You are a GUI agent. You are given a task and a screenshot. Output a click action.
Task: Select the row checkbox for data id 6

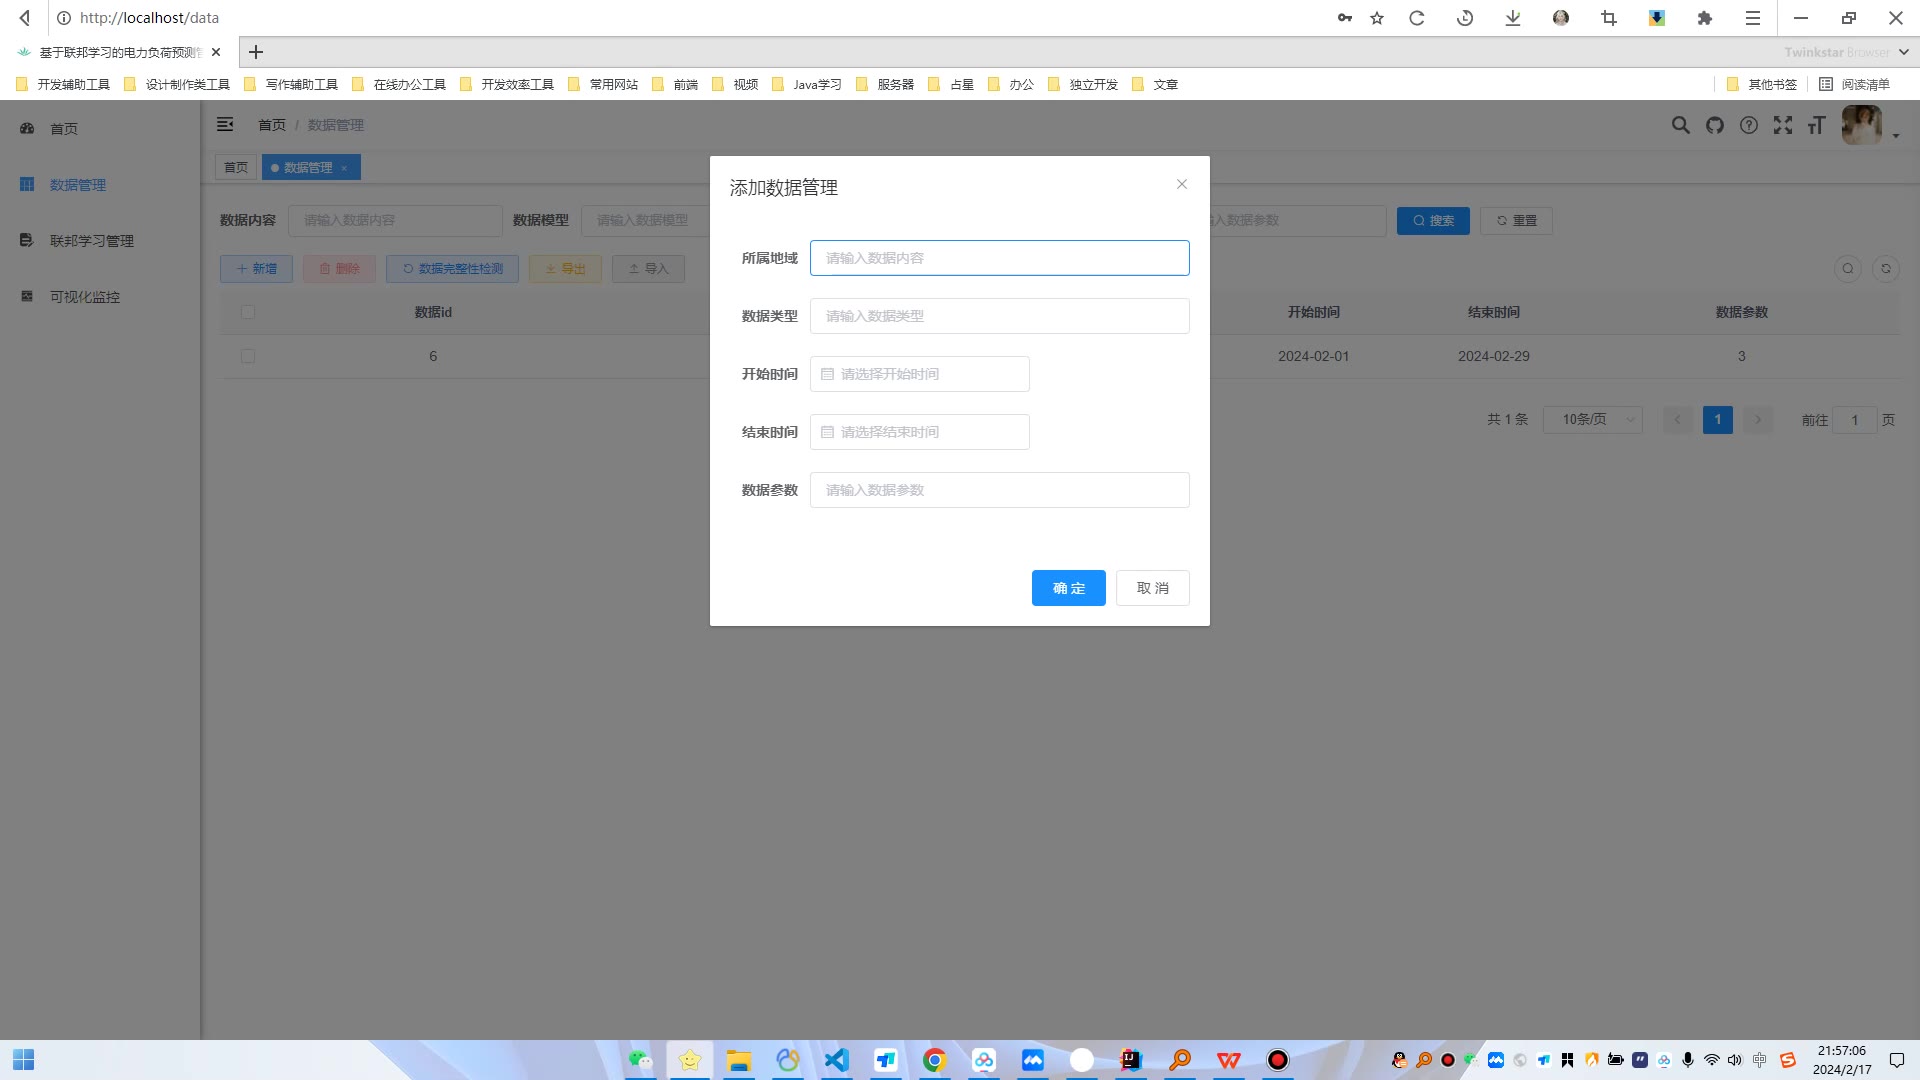[248, 356]
